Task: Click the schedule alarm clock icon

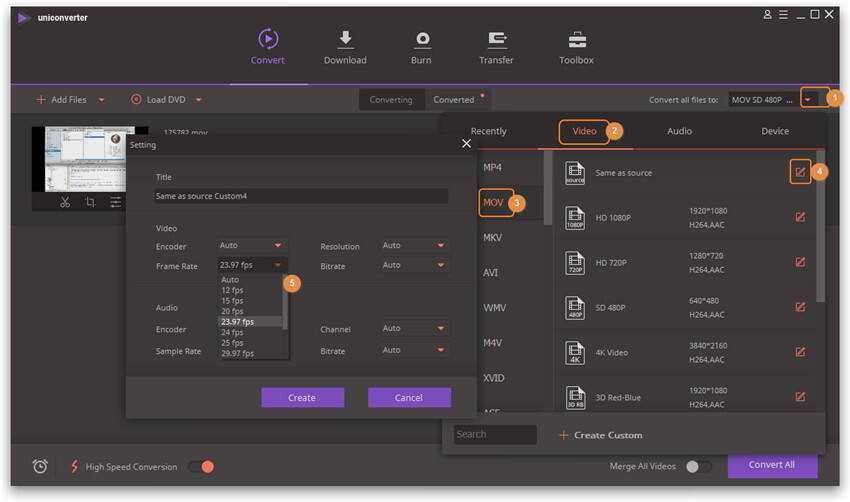Action: point(40,466)
